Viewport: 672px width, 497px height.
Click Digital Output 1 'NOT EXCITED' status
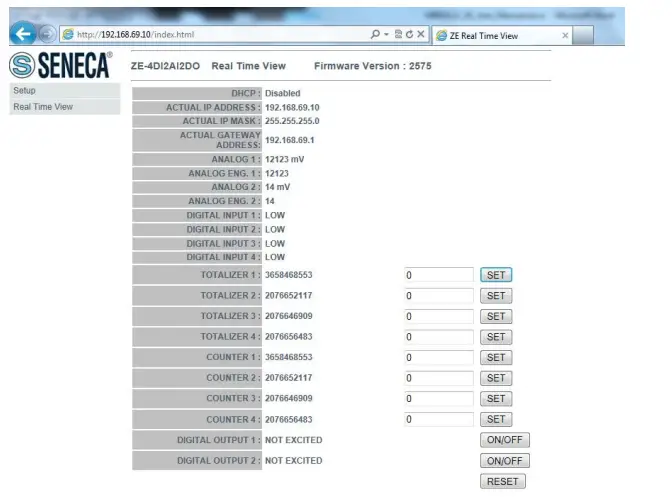[294, 440]
